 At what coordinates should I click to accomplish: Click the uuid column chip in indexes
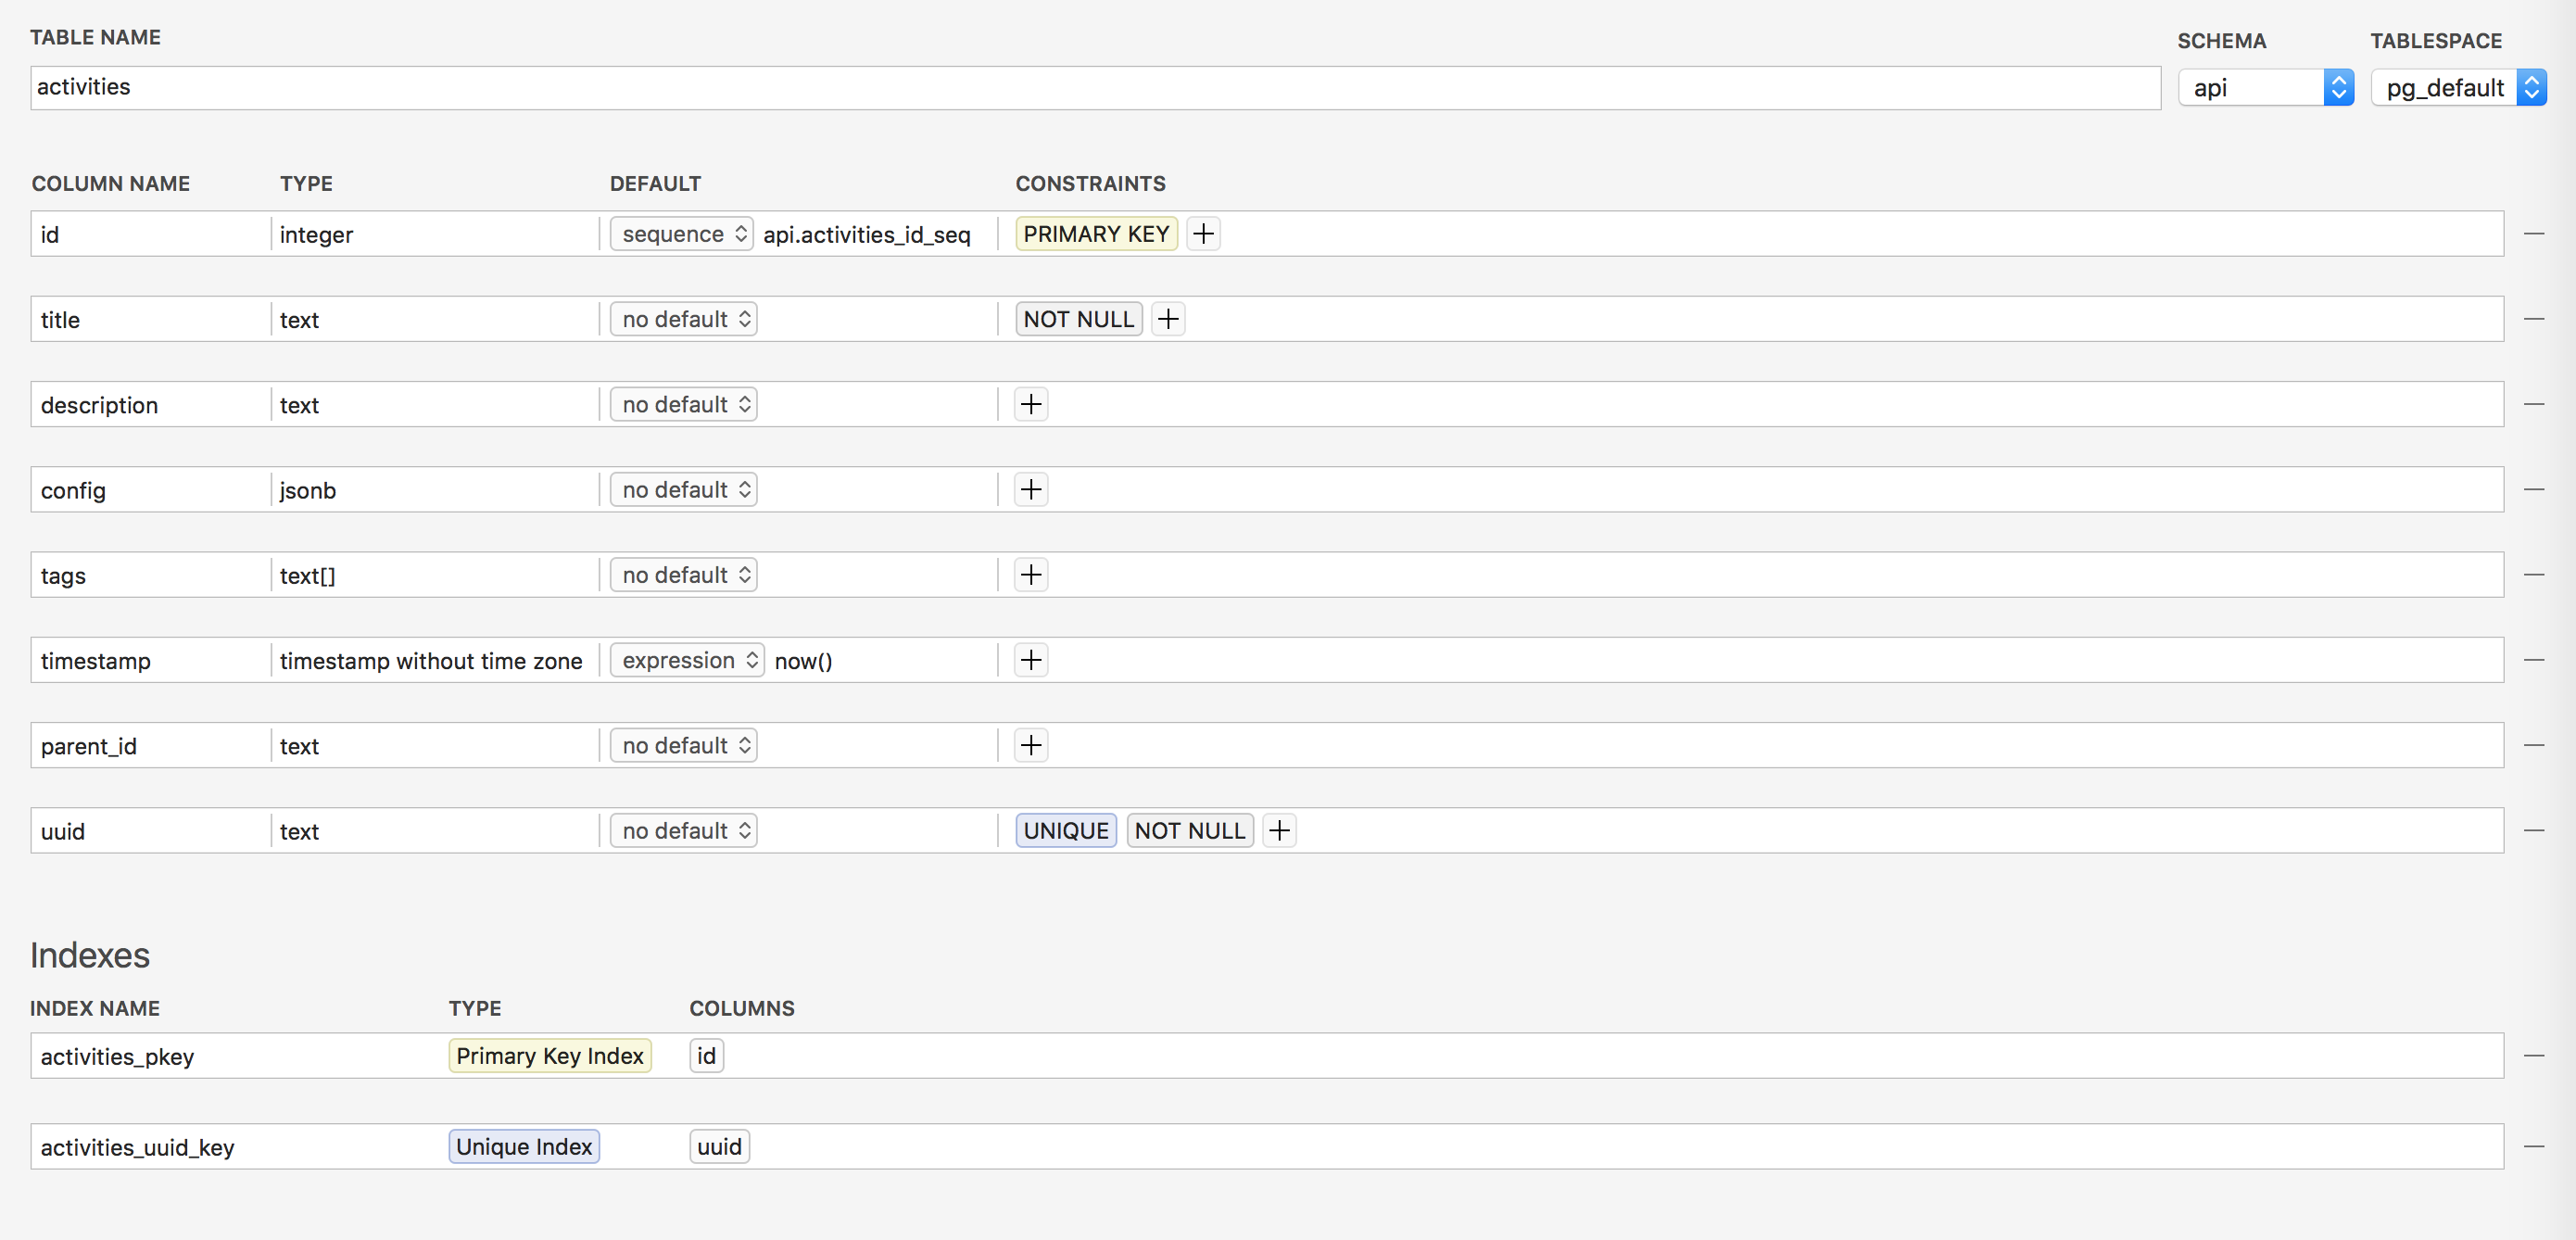718,1146
